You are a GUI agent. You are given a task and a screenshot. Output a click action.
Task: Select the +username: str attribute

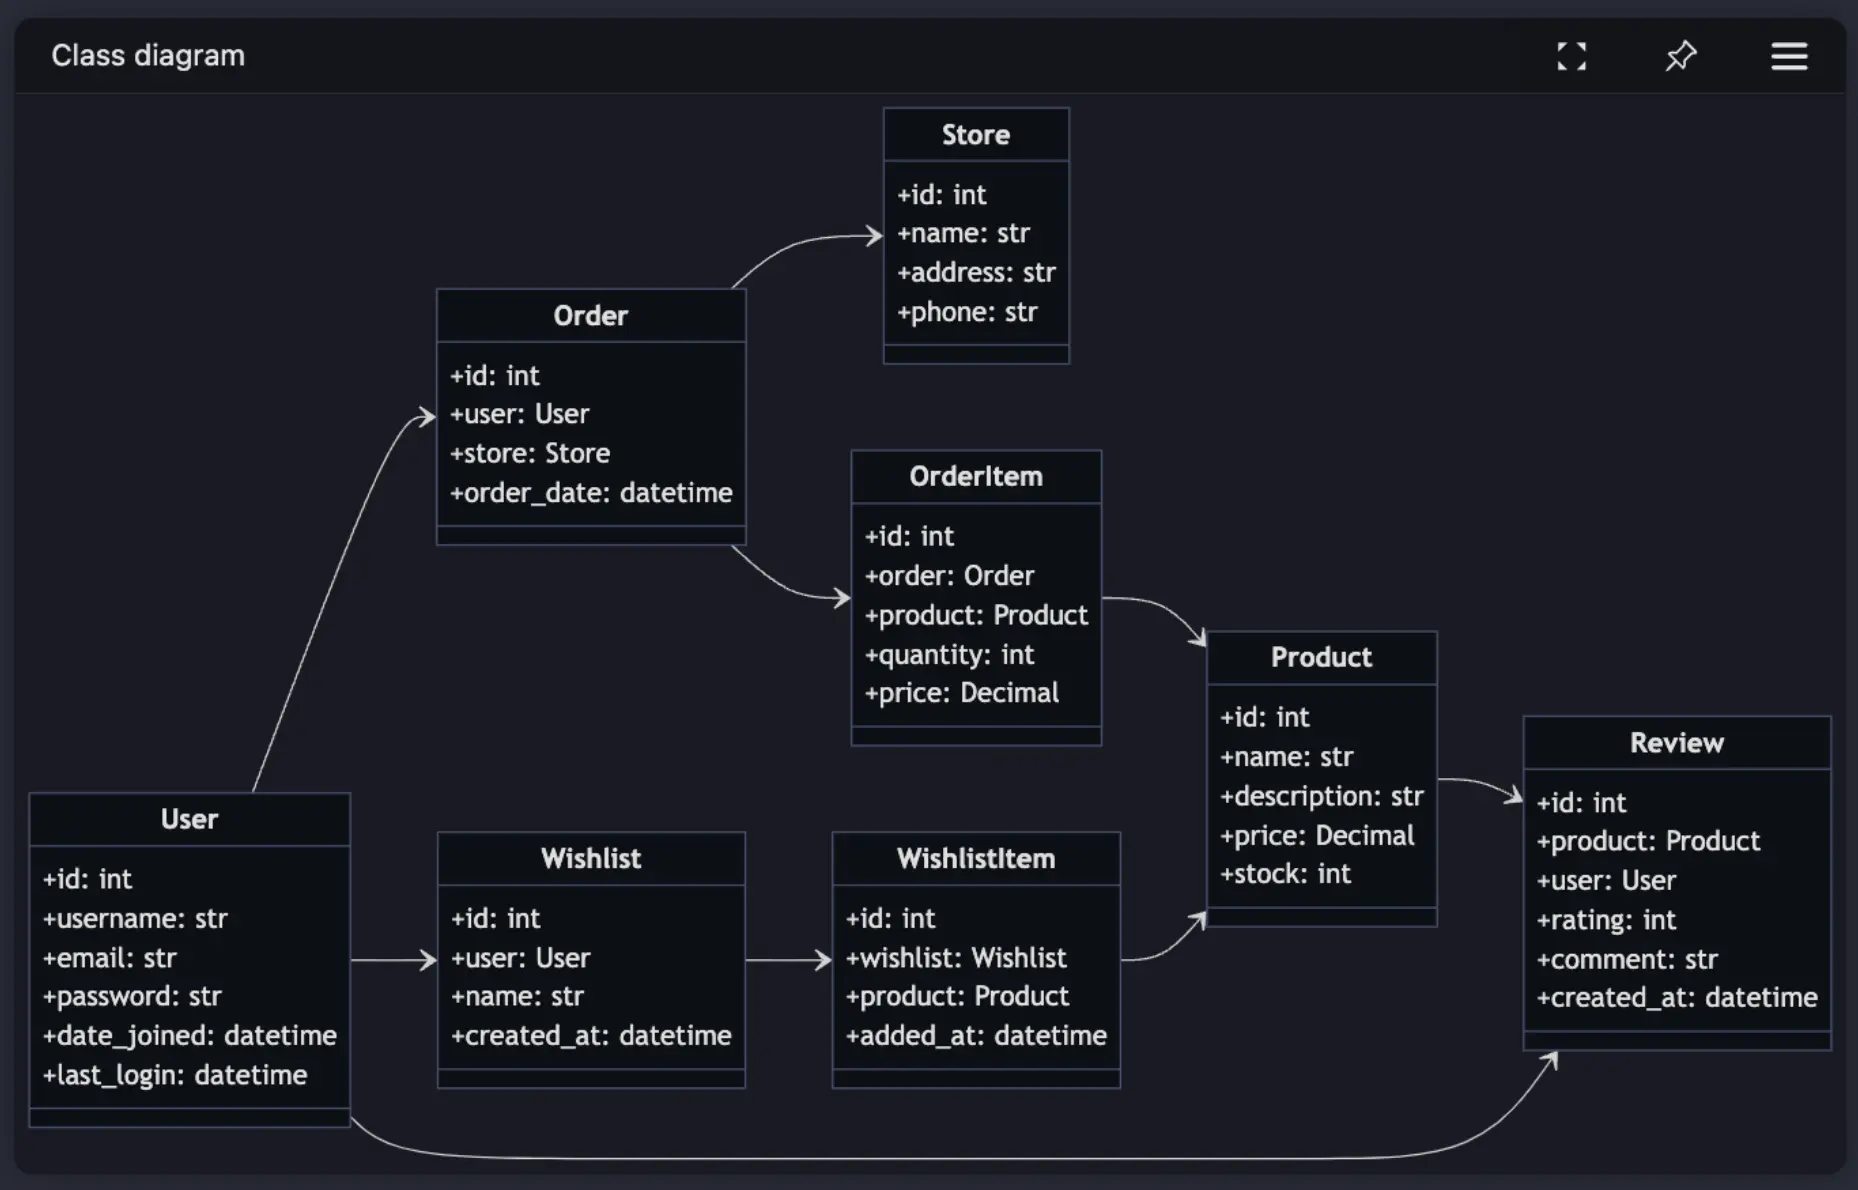pos(135,919)
